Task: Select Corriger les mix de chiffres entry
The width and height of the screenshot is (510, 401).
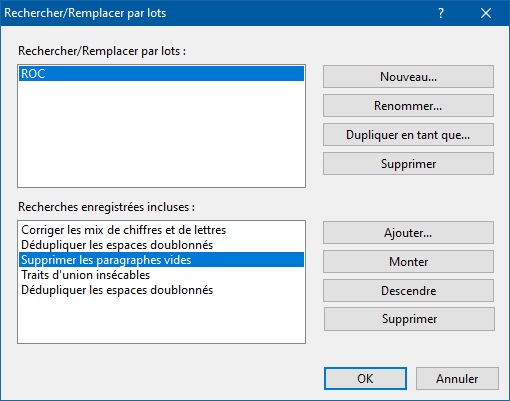Action: coord(161,230)
